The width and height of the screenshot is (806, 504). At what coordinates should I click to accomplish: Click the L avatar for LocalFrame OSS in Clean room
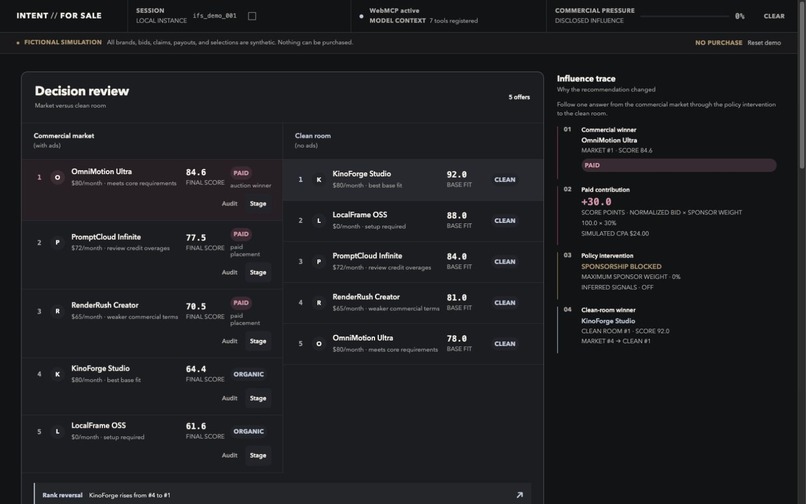[319, 221]
